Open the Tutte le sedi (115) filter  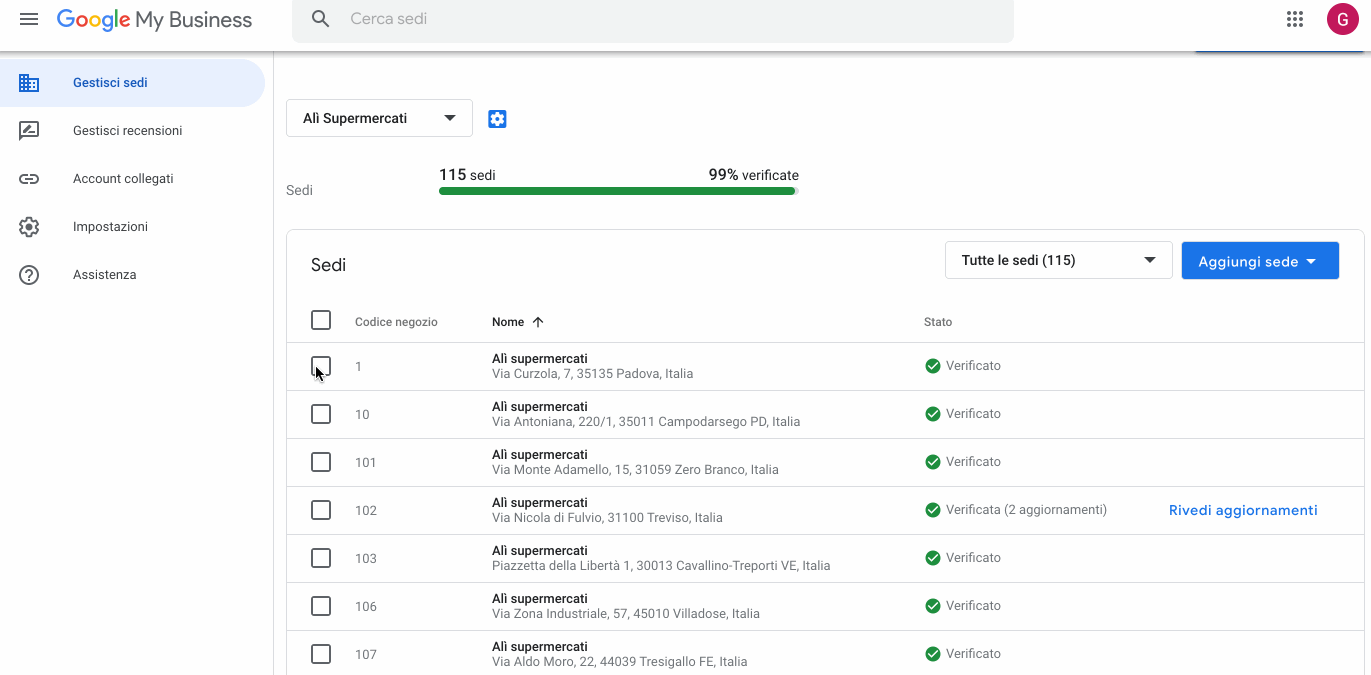(1058, 260)
